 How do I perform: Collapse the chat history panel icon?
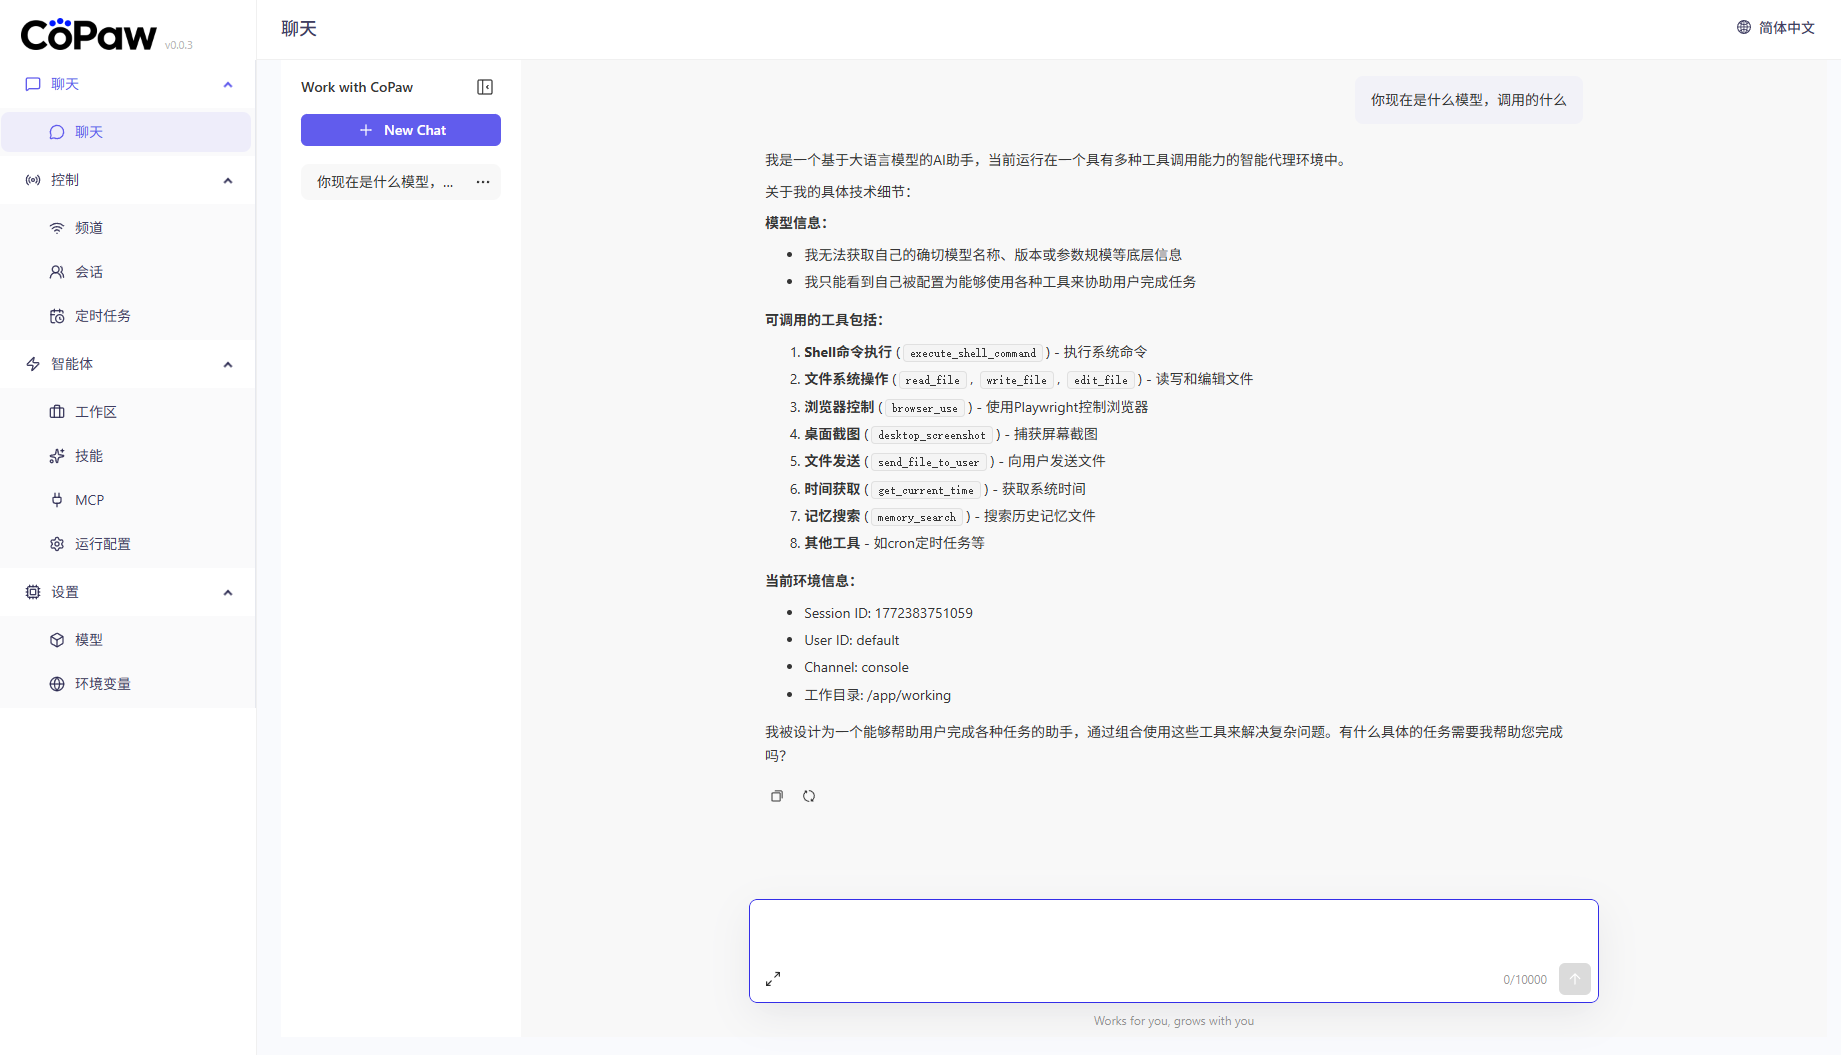pos(485,87)
